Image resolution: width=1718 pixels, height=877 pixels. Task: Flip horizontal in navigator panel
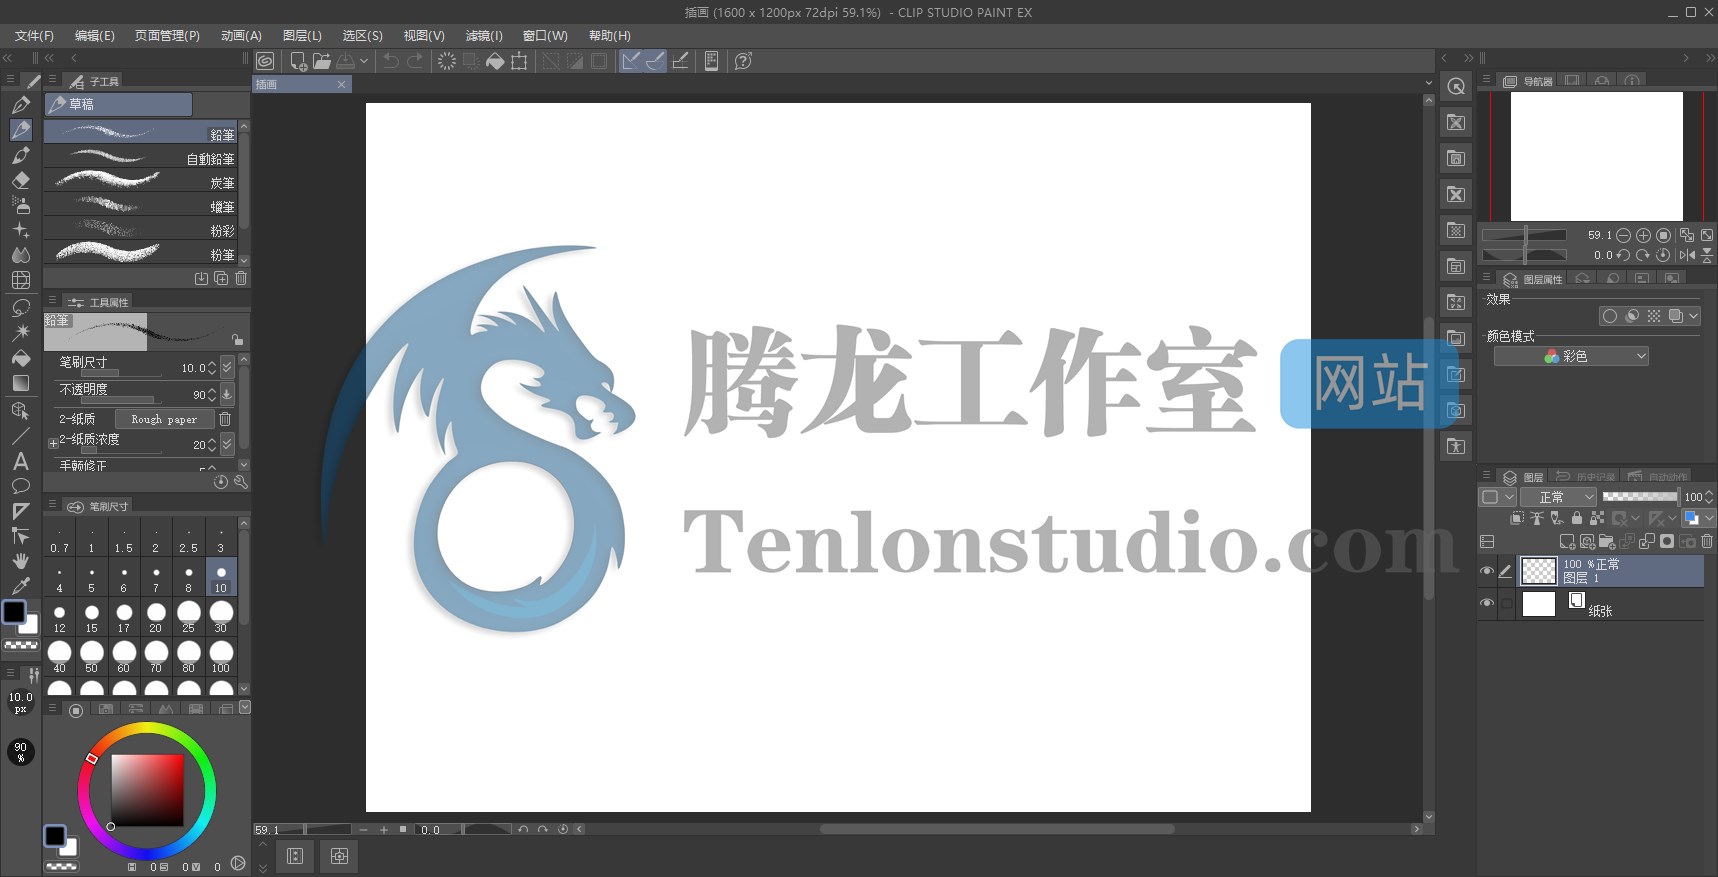tap(1687, 255)
